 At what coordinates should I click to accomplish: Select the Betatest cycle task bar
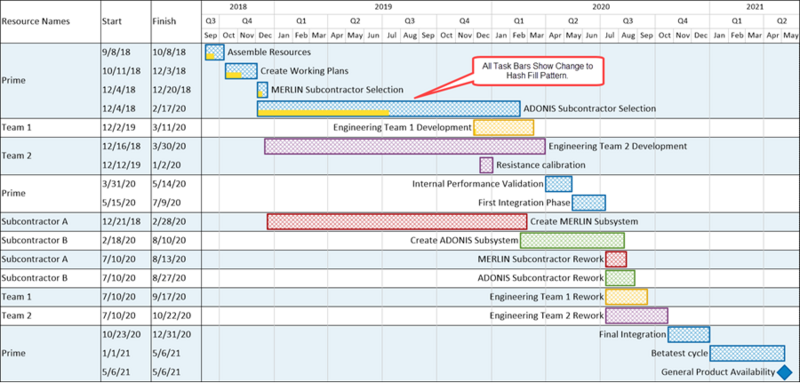(747, 353)
